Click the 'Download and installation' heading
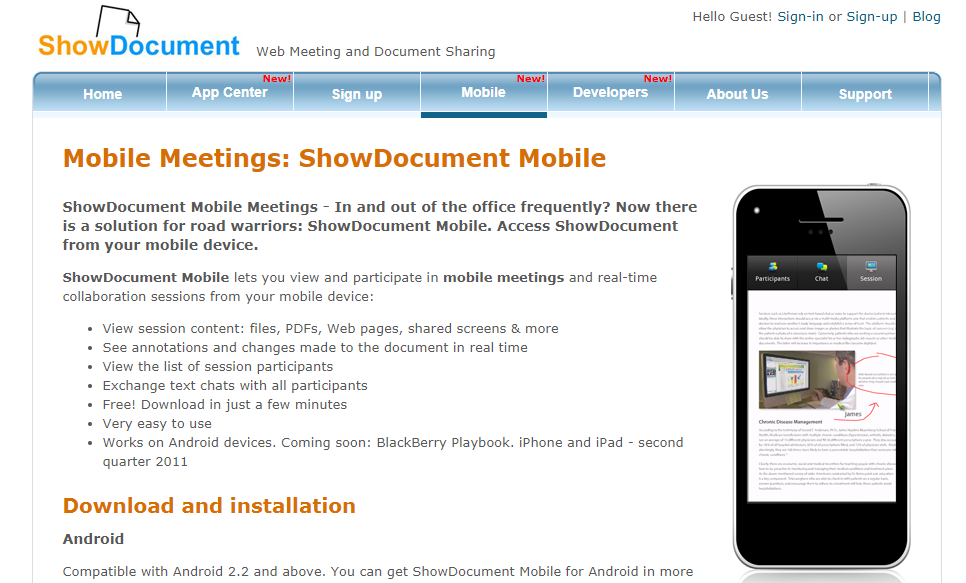This screenshot has width=966, height=583. 209,506
